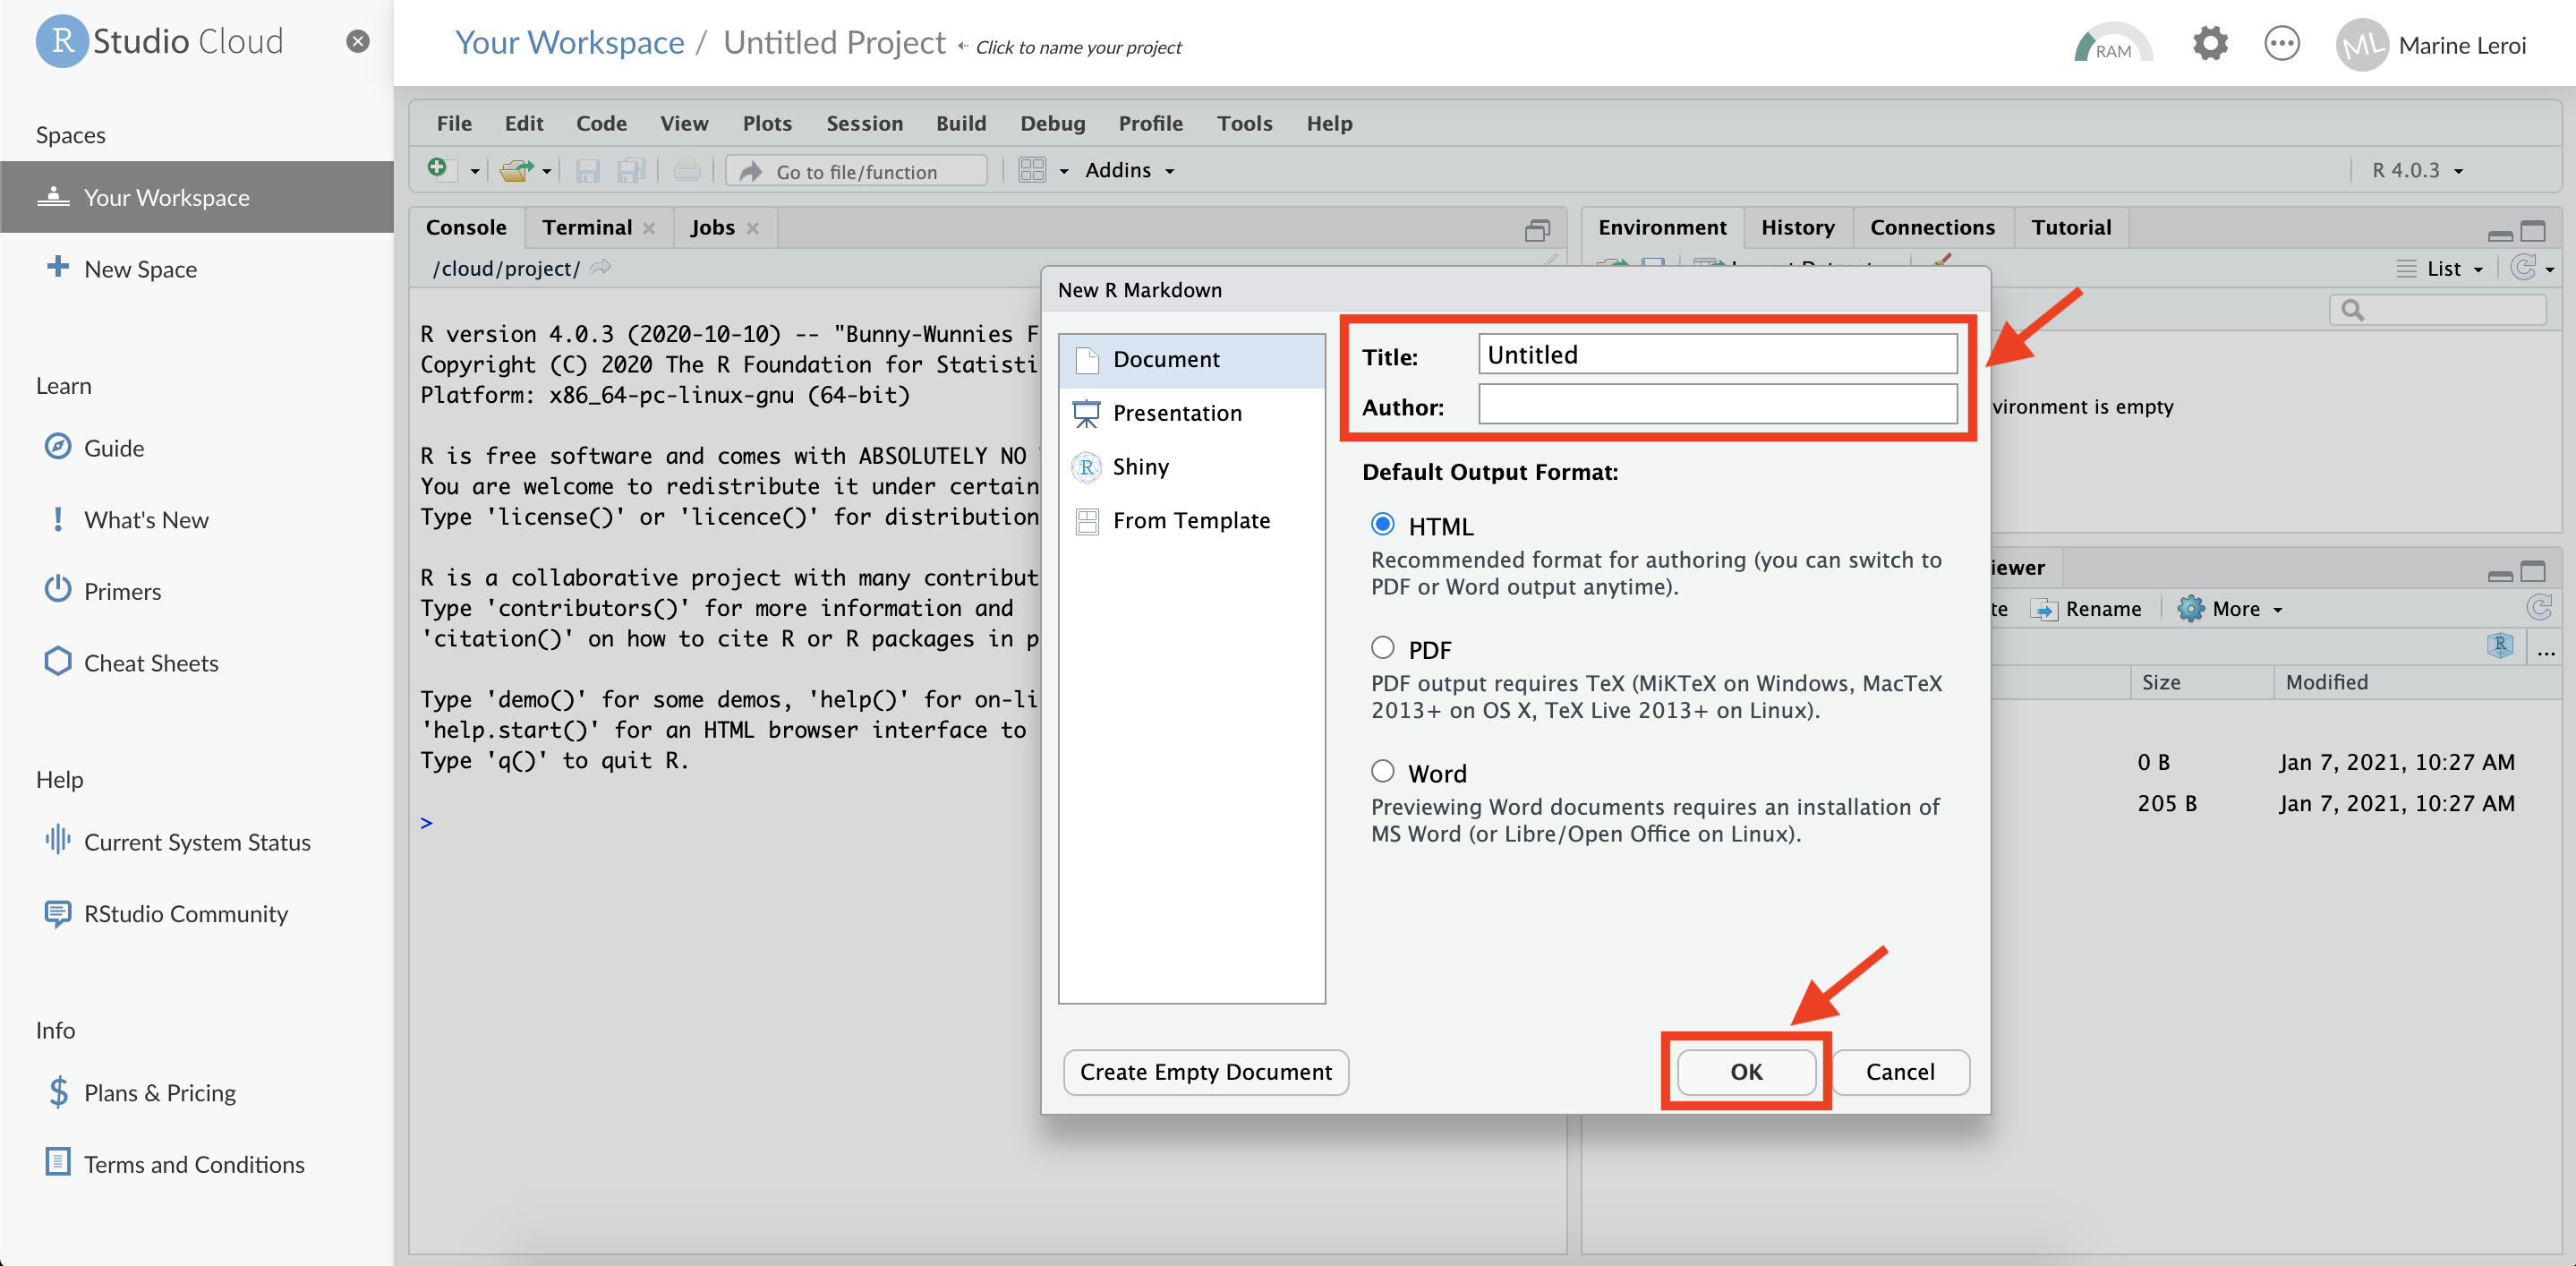Click the Go to file/function field
This screenshot has height=1266, width=2576.
pos(857,171)
